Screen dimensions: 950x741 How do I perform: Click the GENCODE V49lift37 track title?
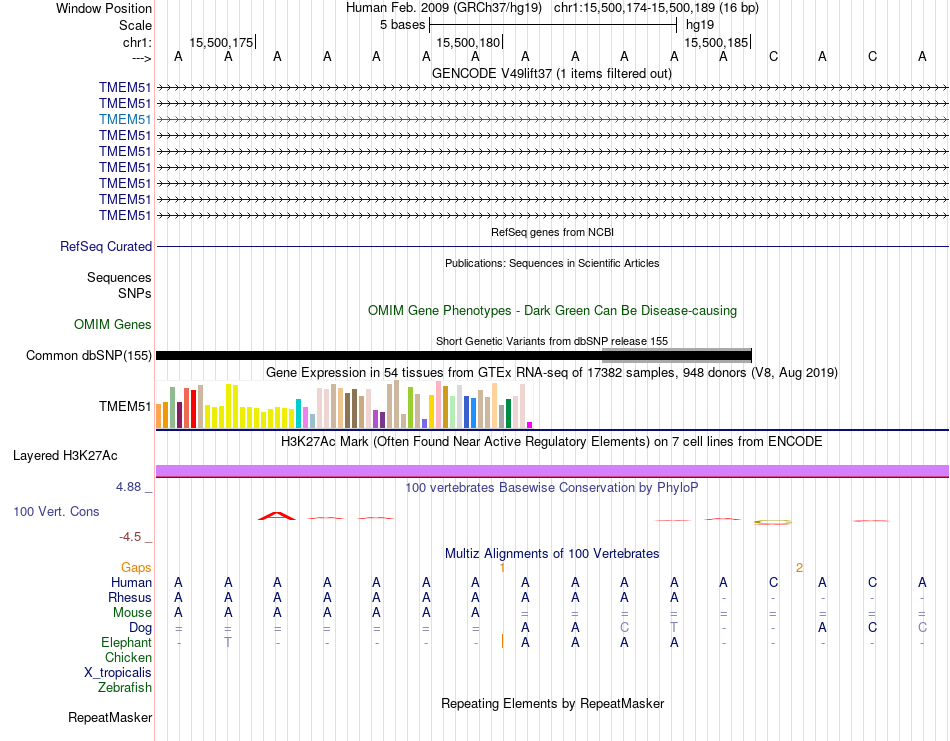(x=551, y=74)
